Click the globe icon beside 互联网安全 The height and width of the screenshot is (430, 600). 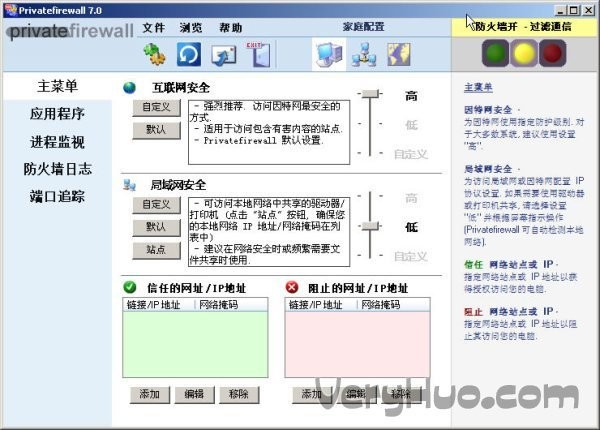pos(129,88)
